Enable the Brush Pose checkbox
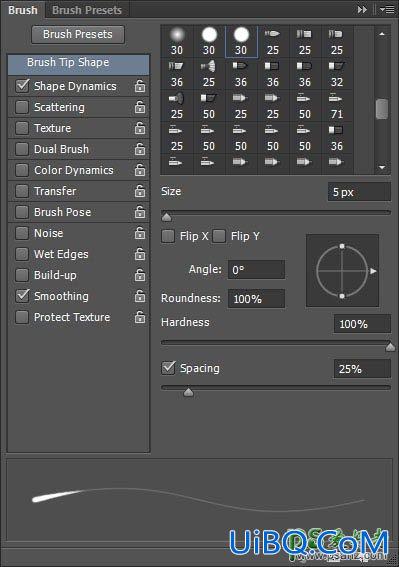 [22, 212]
